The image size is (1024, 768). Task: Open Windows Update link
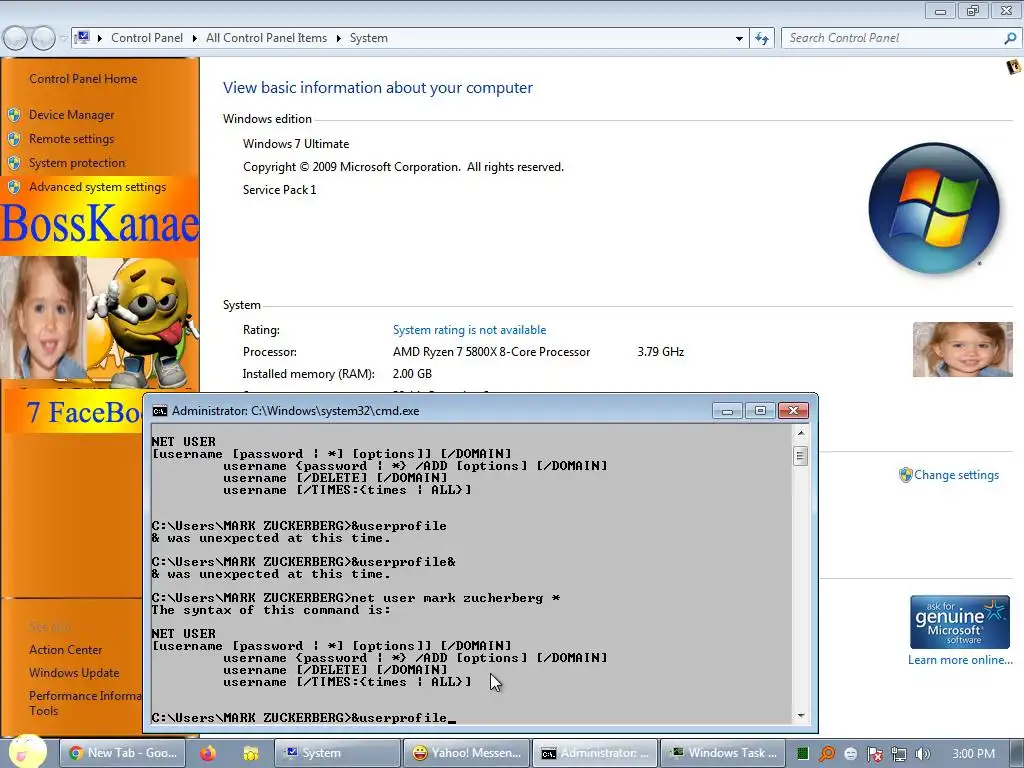(74, 673)
